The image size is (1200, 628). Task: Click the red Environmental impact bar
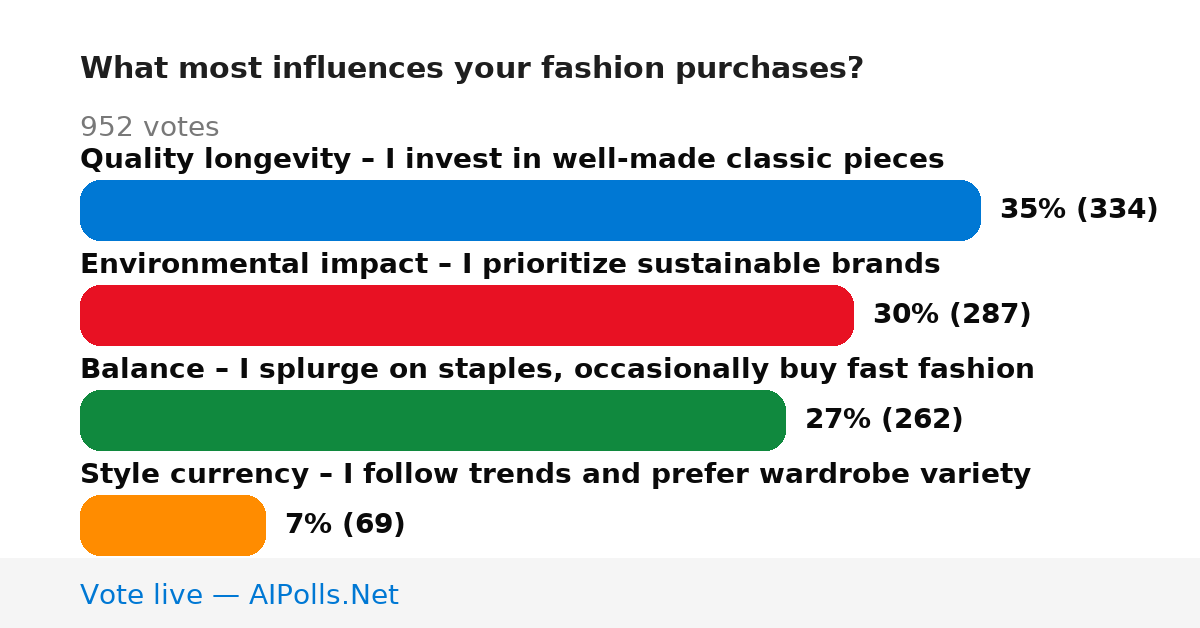(467, 315)
